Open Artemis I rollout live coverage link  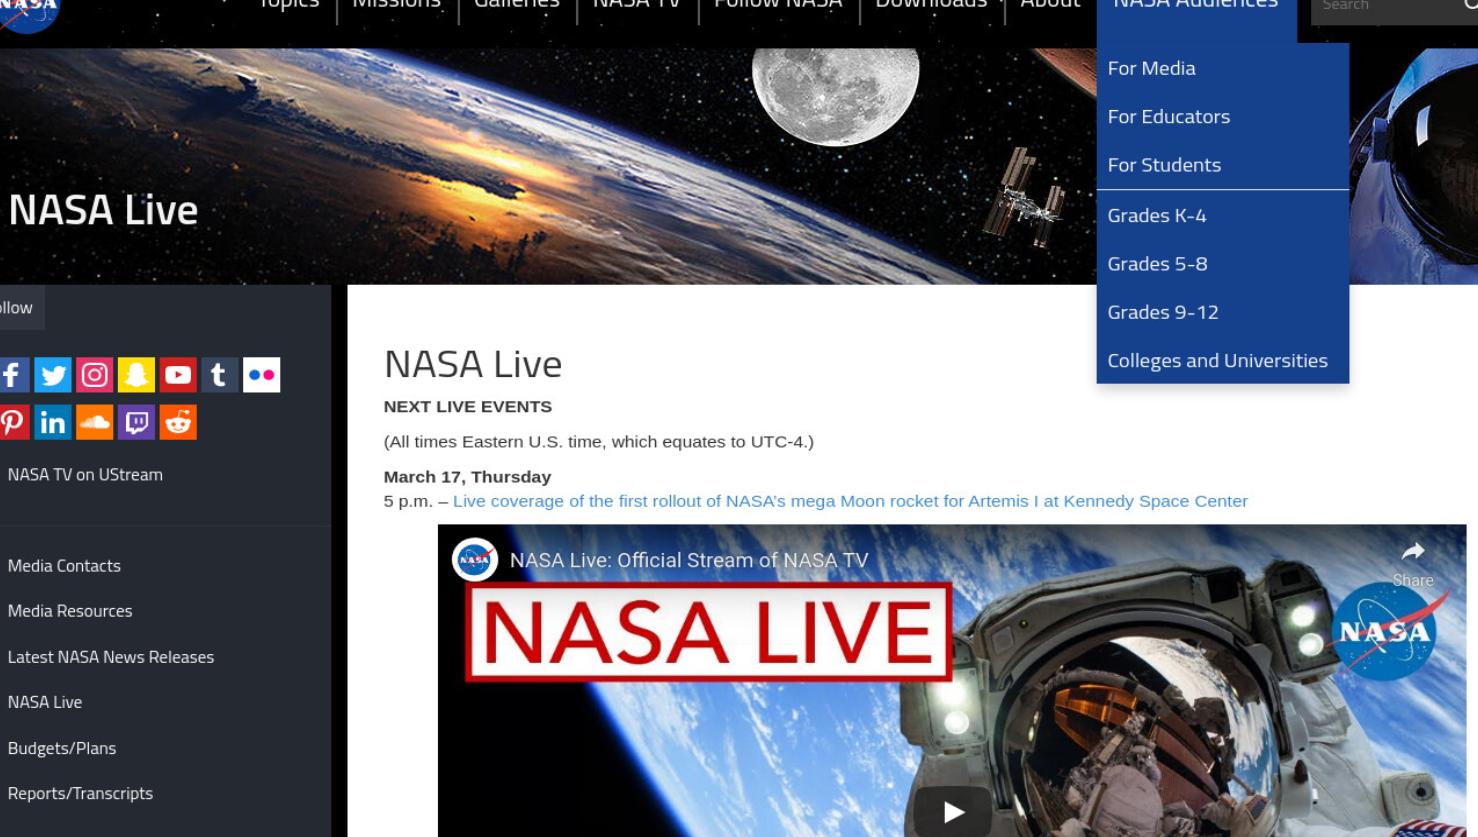850,501
